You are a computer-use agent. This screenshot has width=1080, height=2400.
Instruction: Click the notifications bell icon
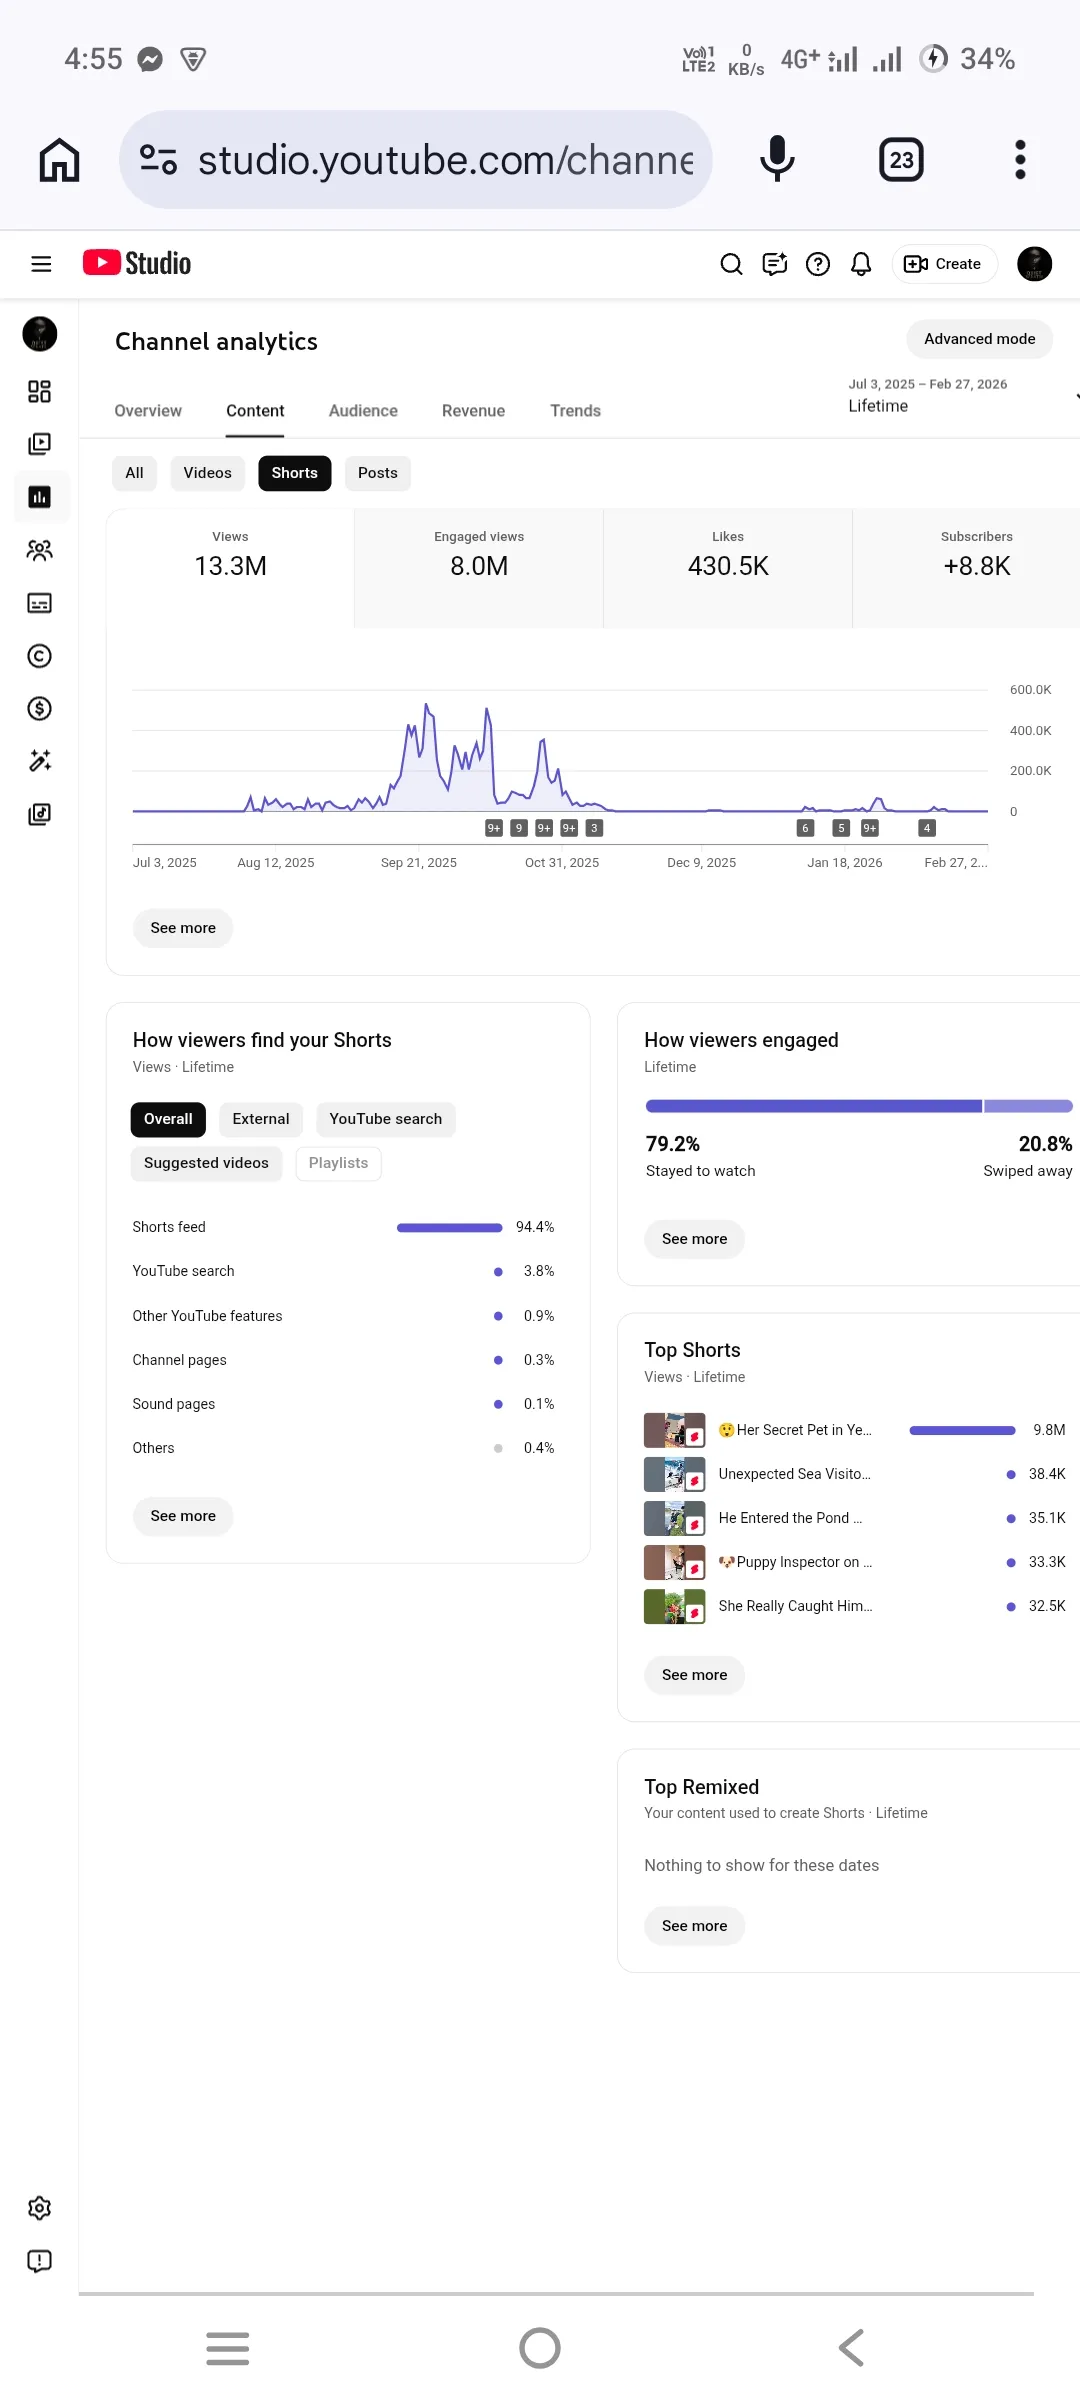click(861, 264)
